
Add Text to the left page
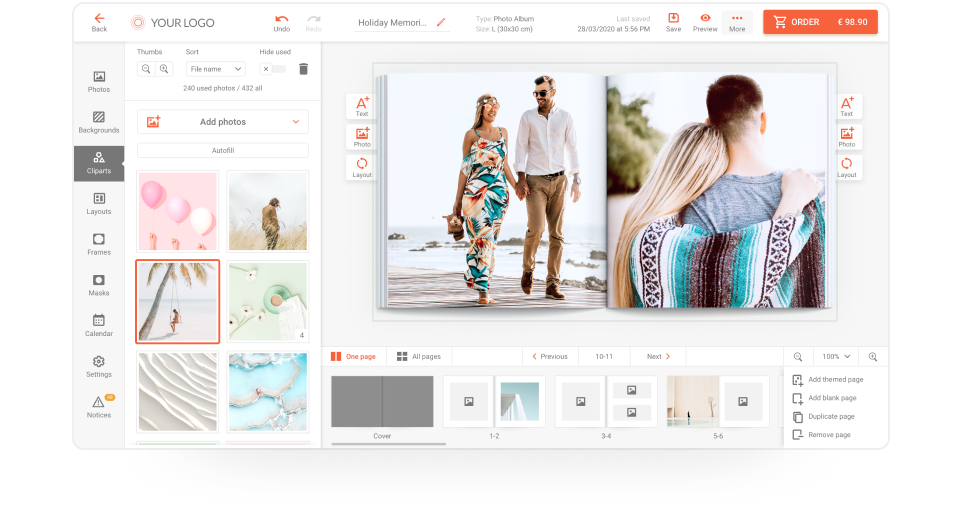pyautogui.click(x=362, y=106)
